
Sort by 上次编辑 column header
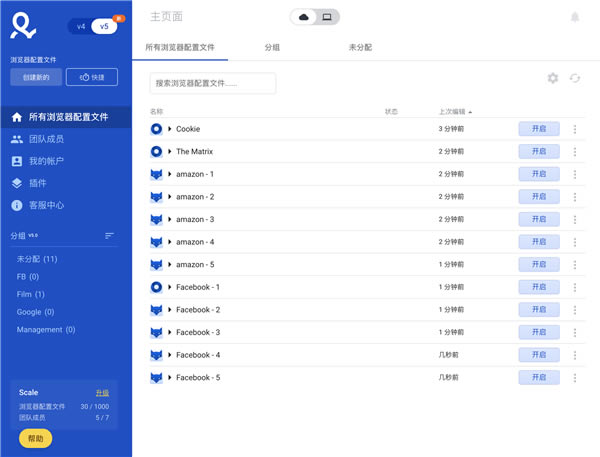[455, 112]
